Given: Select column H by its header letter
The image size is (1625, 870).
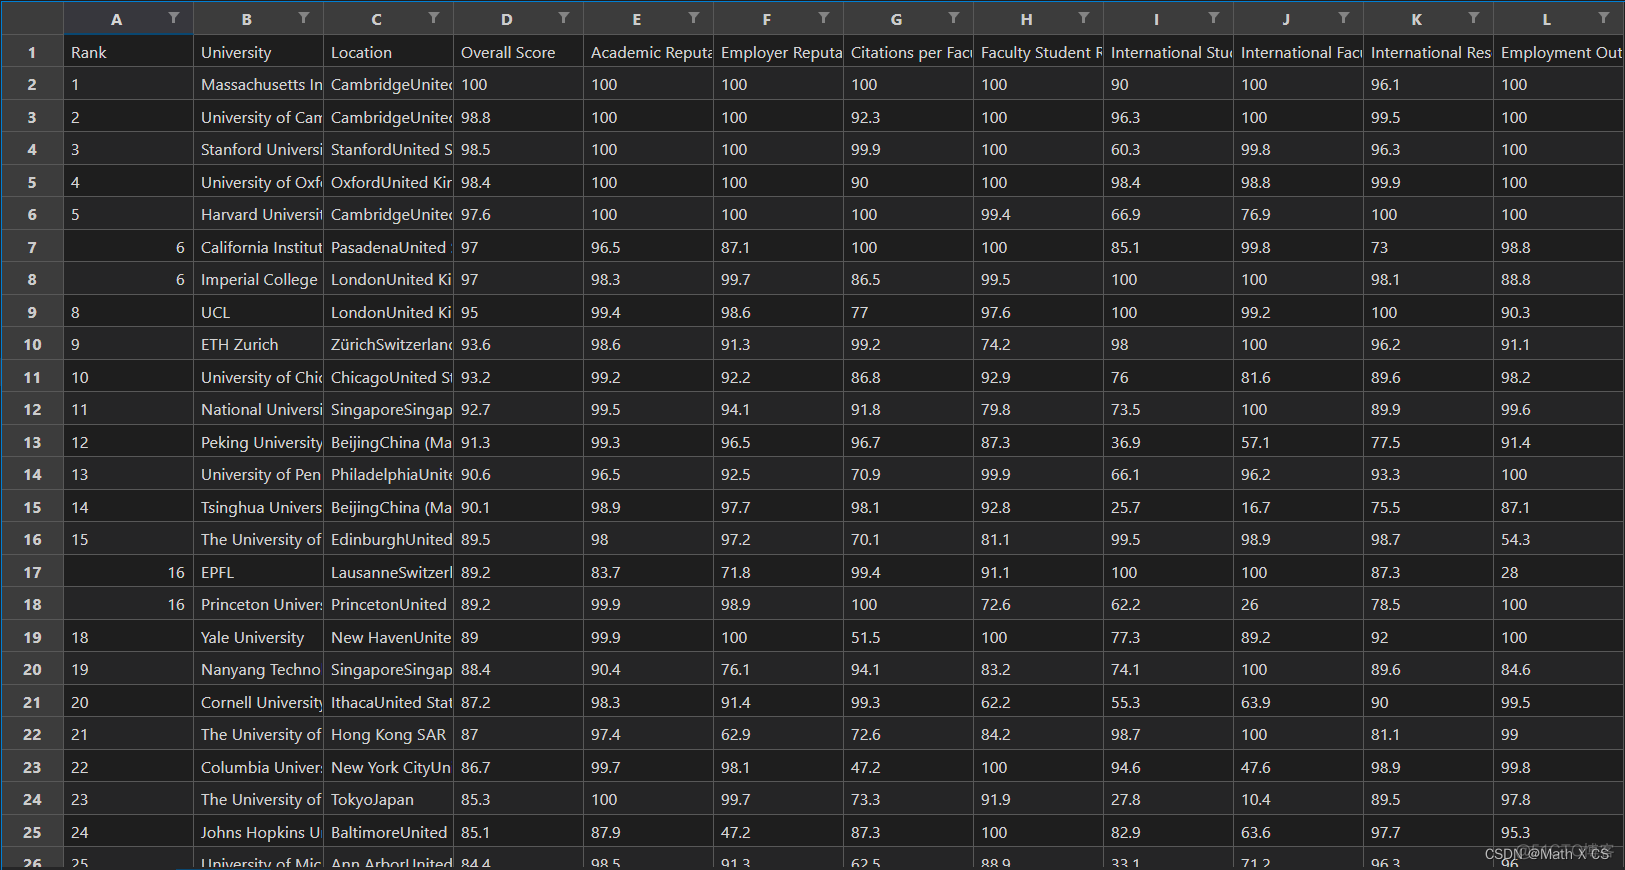Looking at the screenshot, I should pos(1026,19).
